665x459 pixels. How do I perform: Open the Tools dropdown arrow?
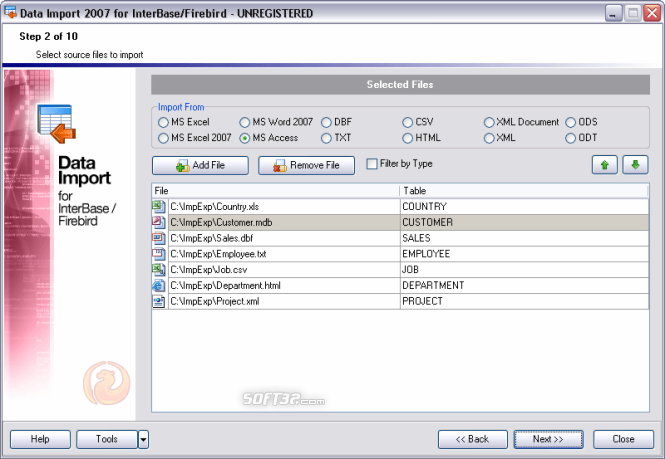tap(143, 439)
